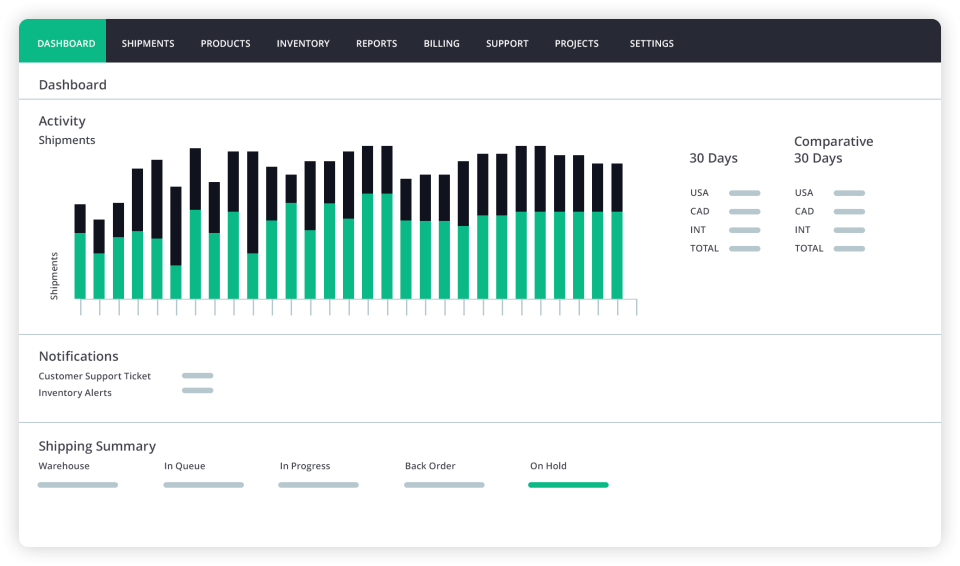This screenshot has height=566, width=960.
Task: Select the Back Order shipping summary label
Action: pyautogui.click(x=430, y=466)
